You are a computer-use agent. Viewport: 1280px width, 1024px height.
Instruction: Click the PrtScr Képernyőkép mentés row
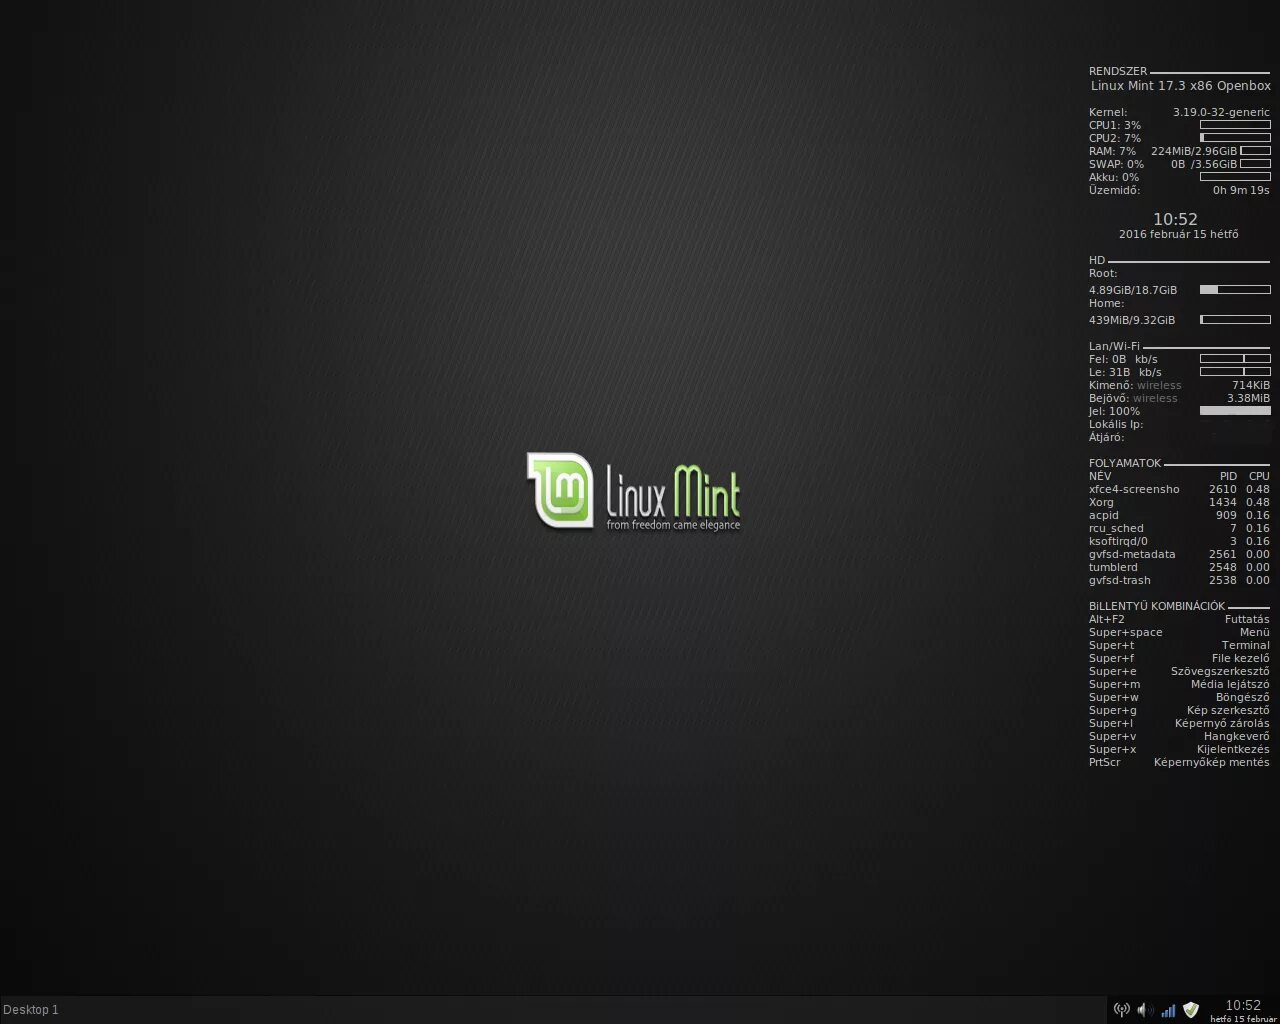coord(1179,762)
